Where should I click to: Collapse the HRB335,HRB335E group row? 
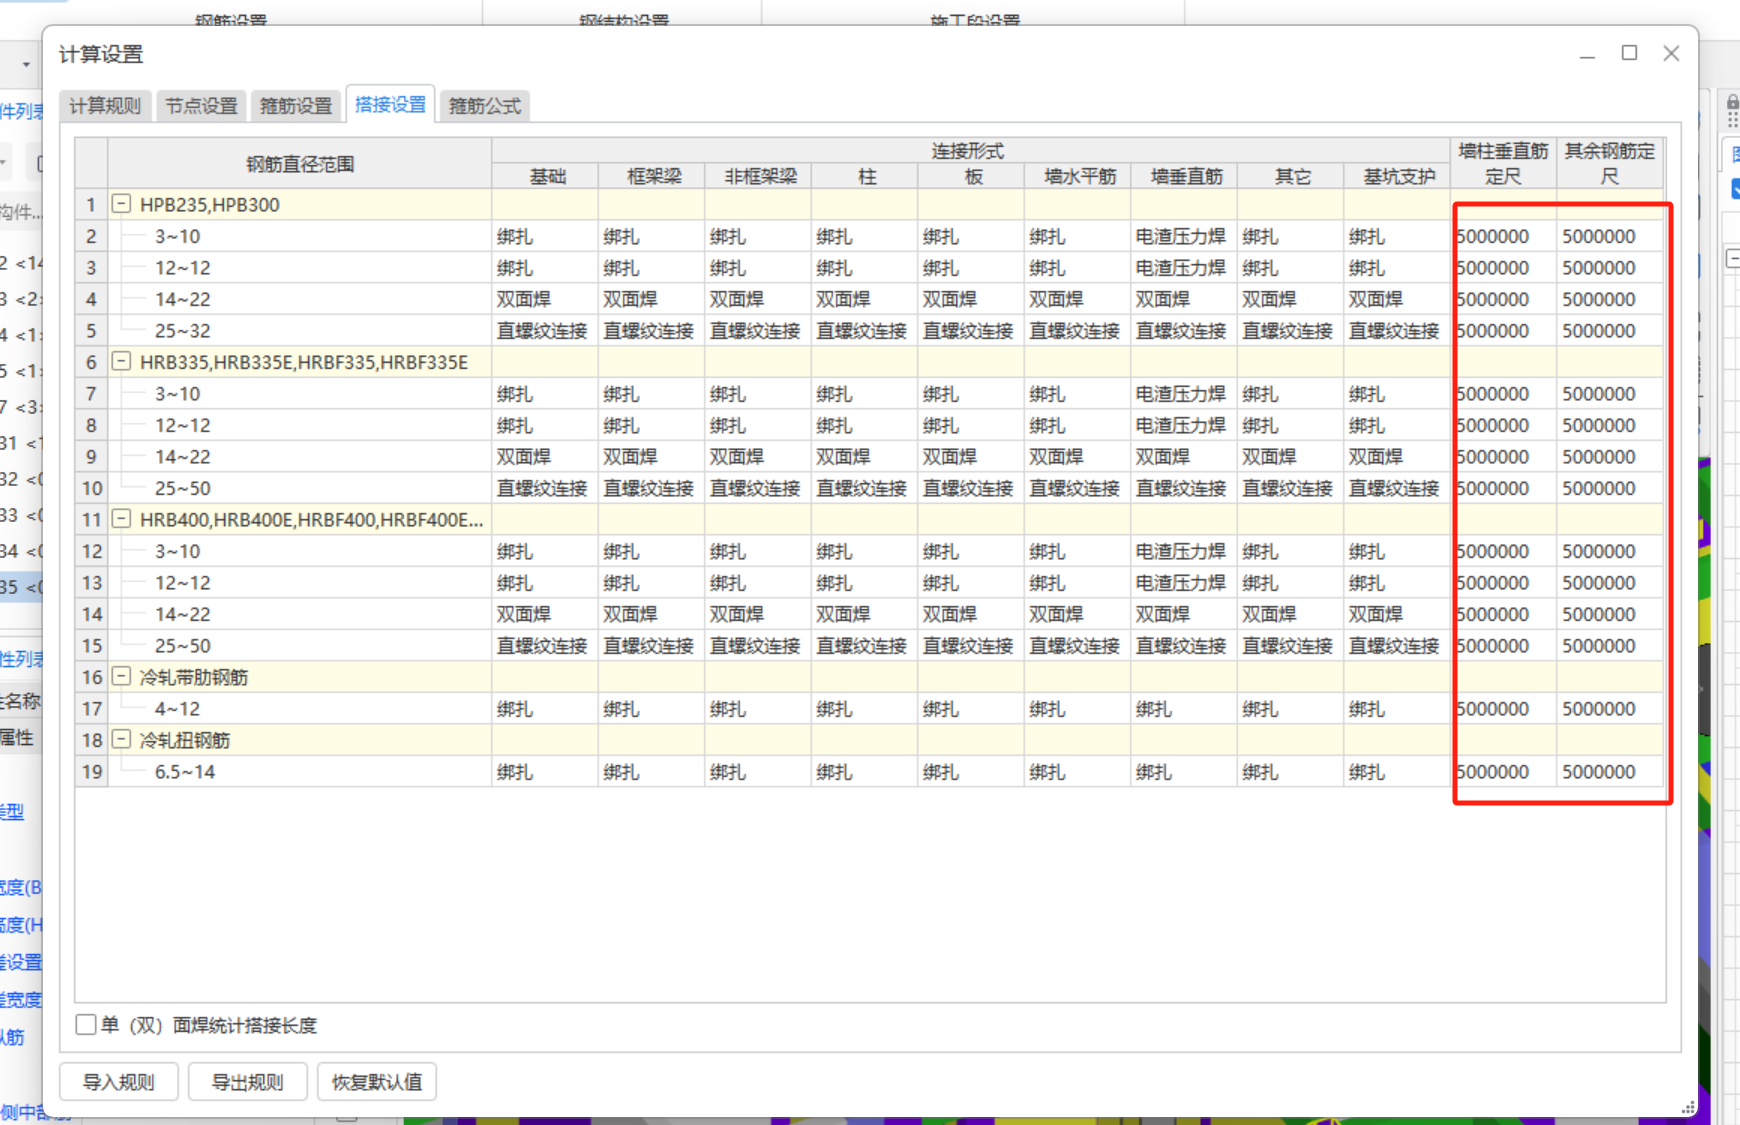[121, 361]
